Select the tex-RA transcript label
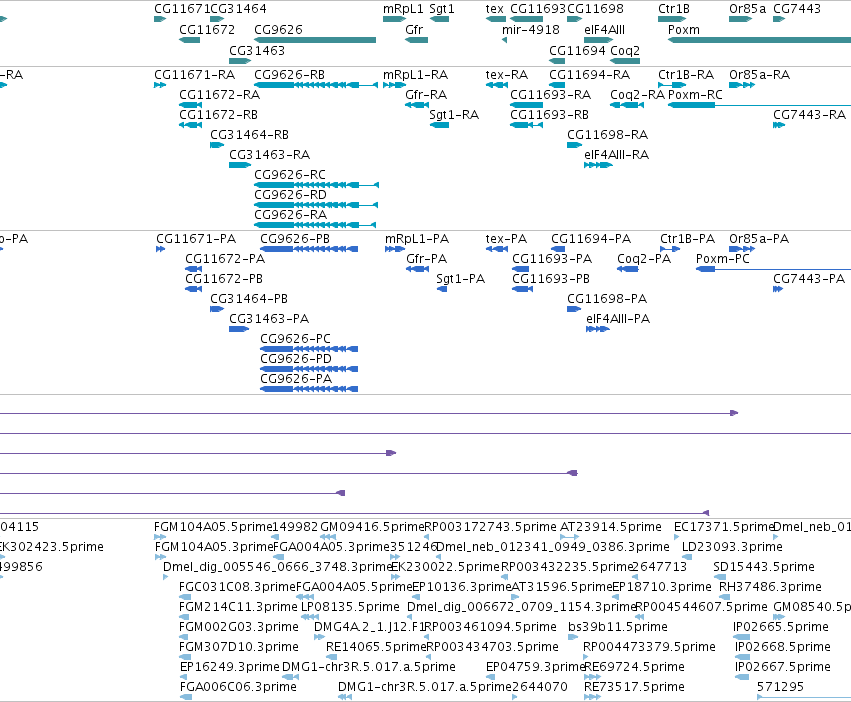 click(x=506, y=74)
